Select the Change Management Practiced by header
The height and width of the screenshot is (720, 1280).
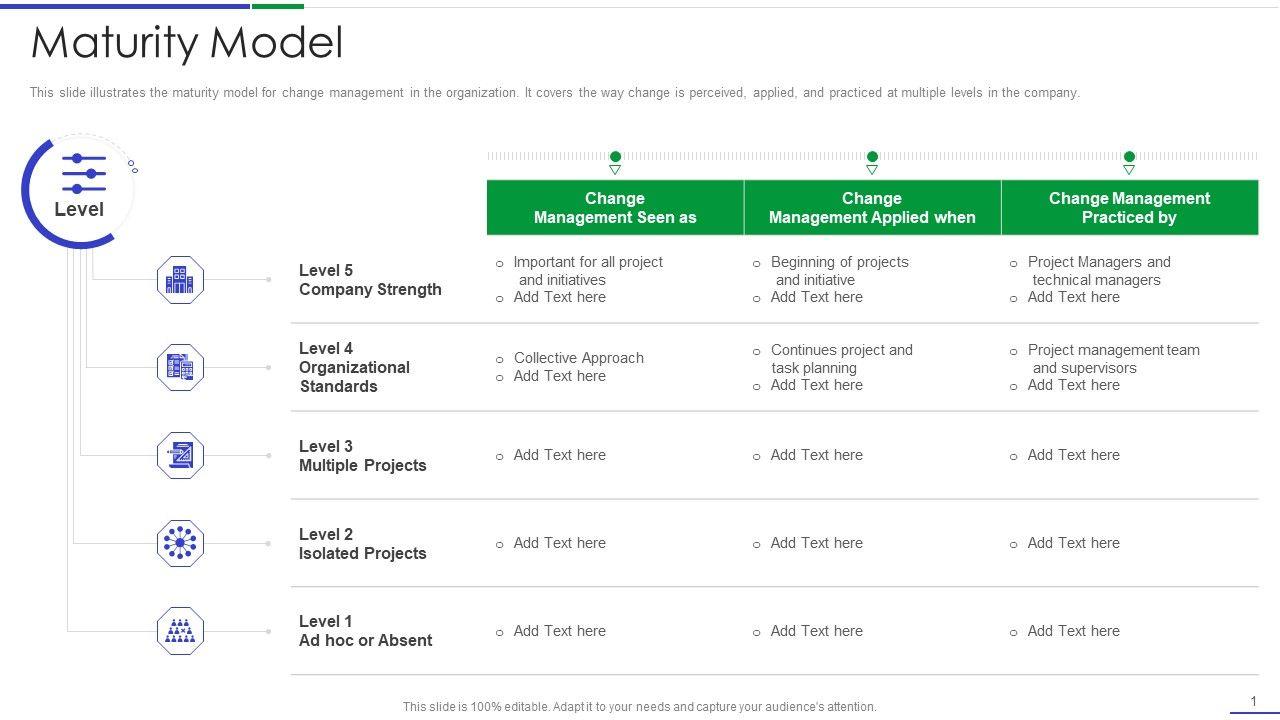pyautogui.click(x=1129, y=208)
